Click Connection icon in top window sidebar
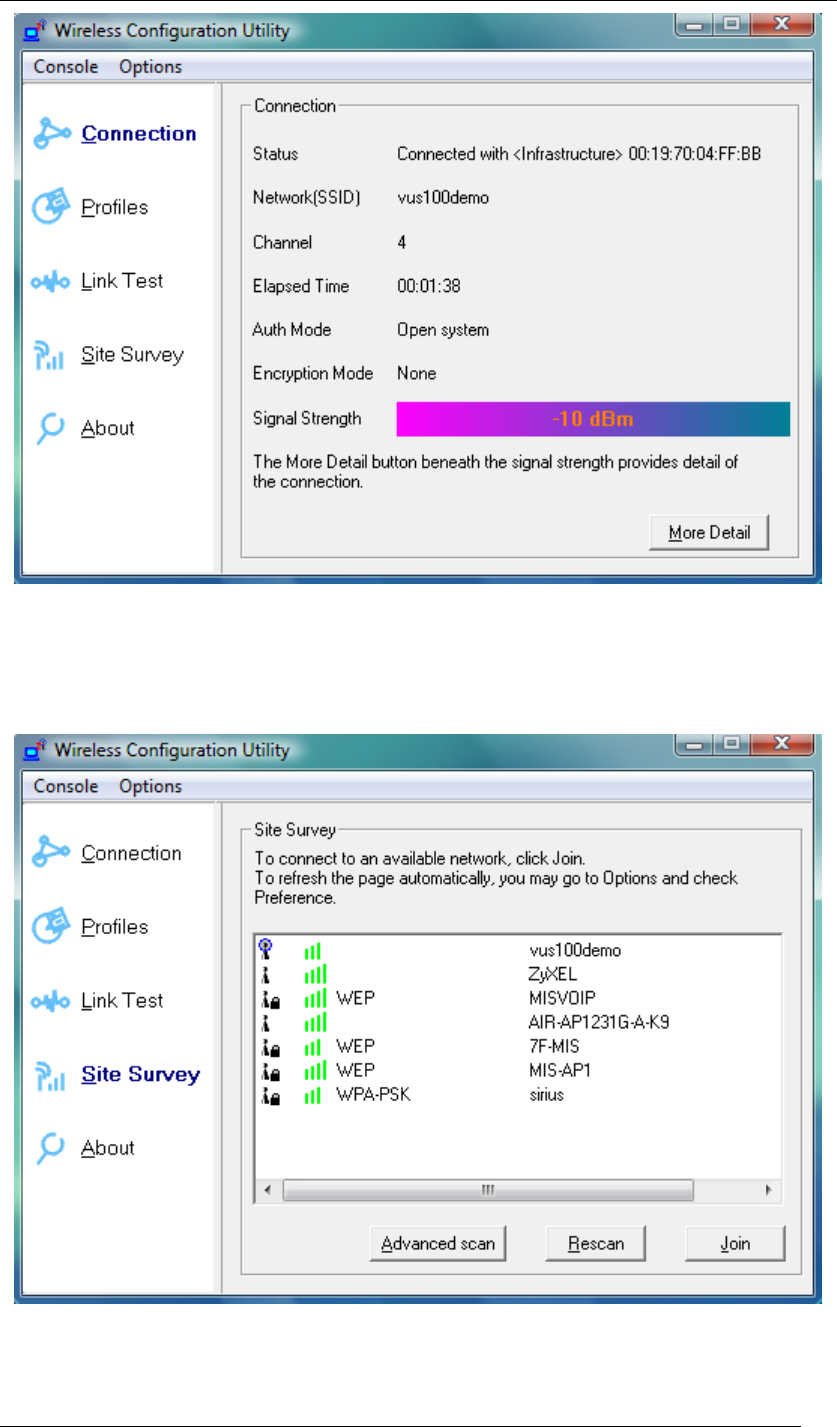837x1427 pixels. click(51, 134)
